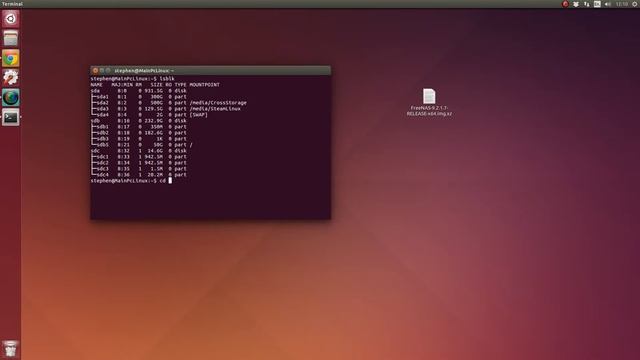Click the MOUNTPOINT column header

coord(204,85)
